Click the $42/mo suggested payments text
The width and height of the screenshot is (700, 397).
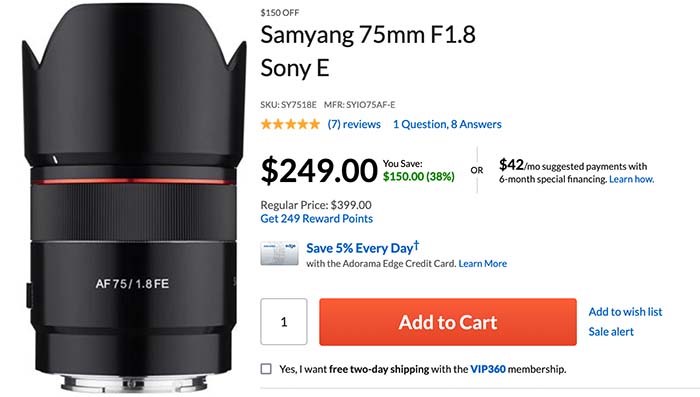point(573,166)
